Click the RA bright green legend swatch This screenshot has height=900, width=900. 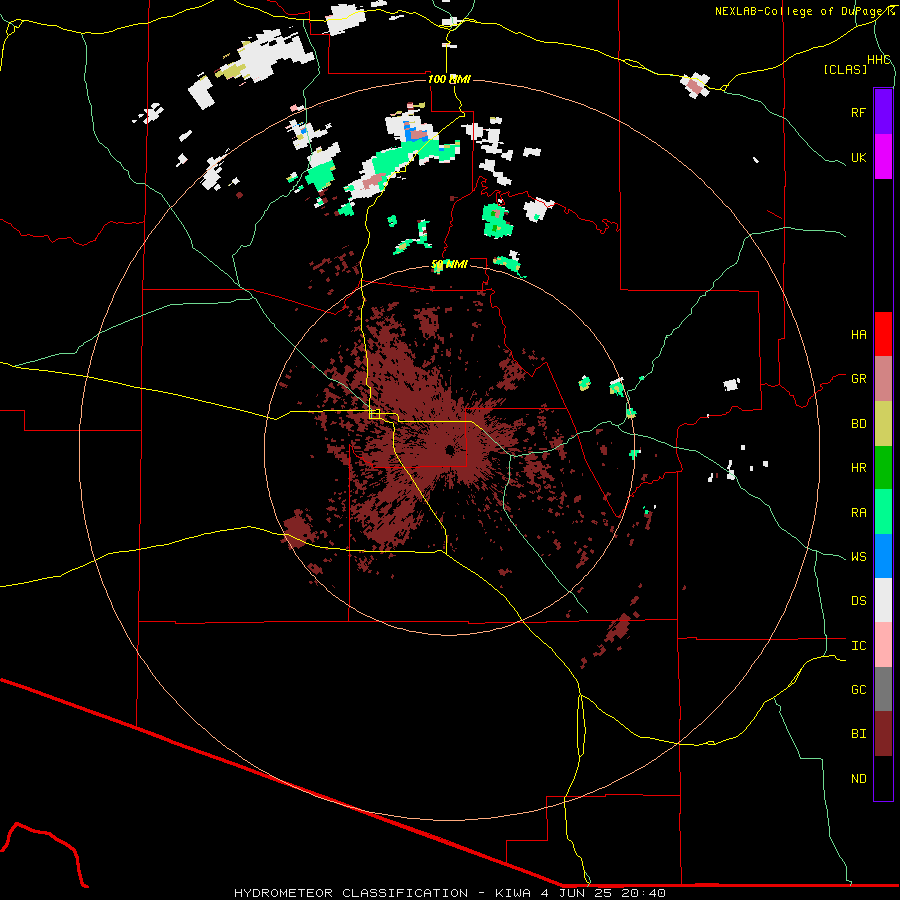pos(883,512)
